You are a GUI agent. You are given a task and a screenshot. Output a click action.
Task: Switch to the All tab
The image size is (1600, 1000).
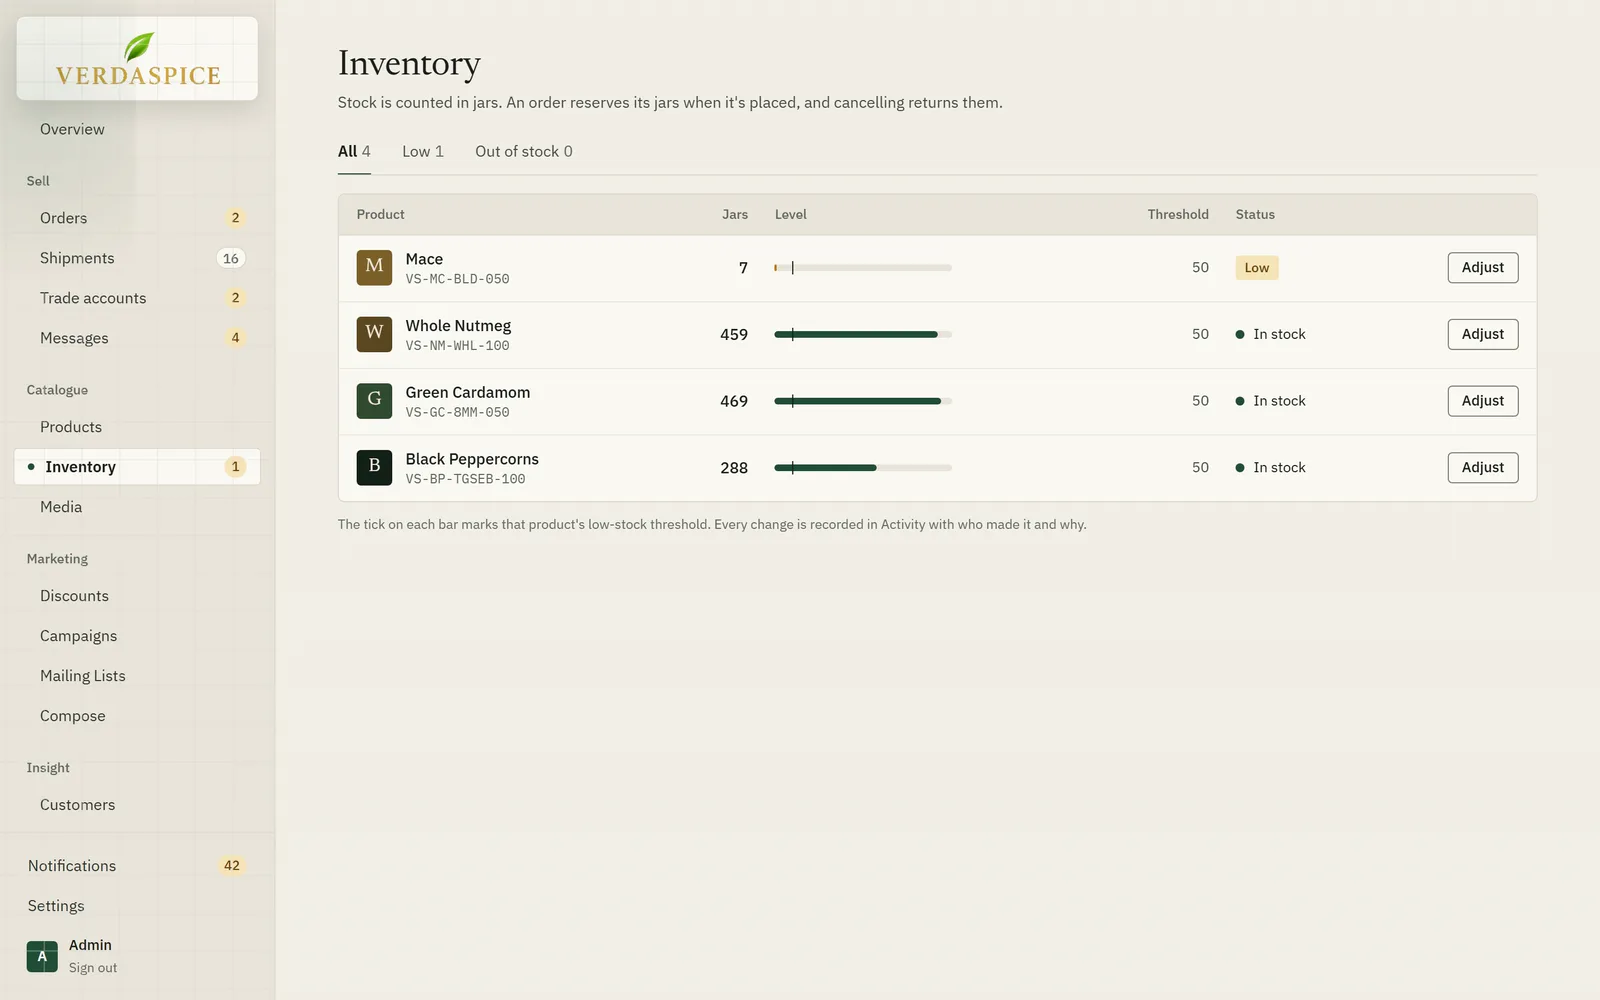click(354, 151)
